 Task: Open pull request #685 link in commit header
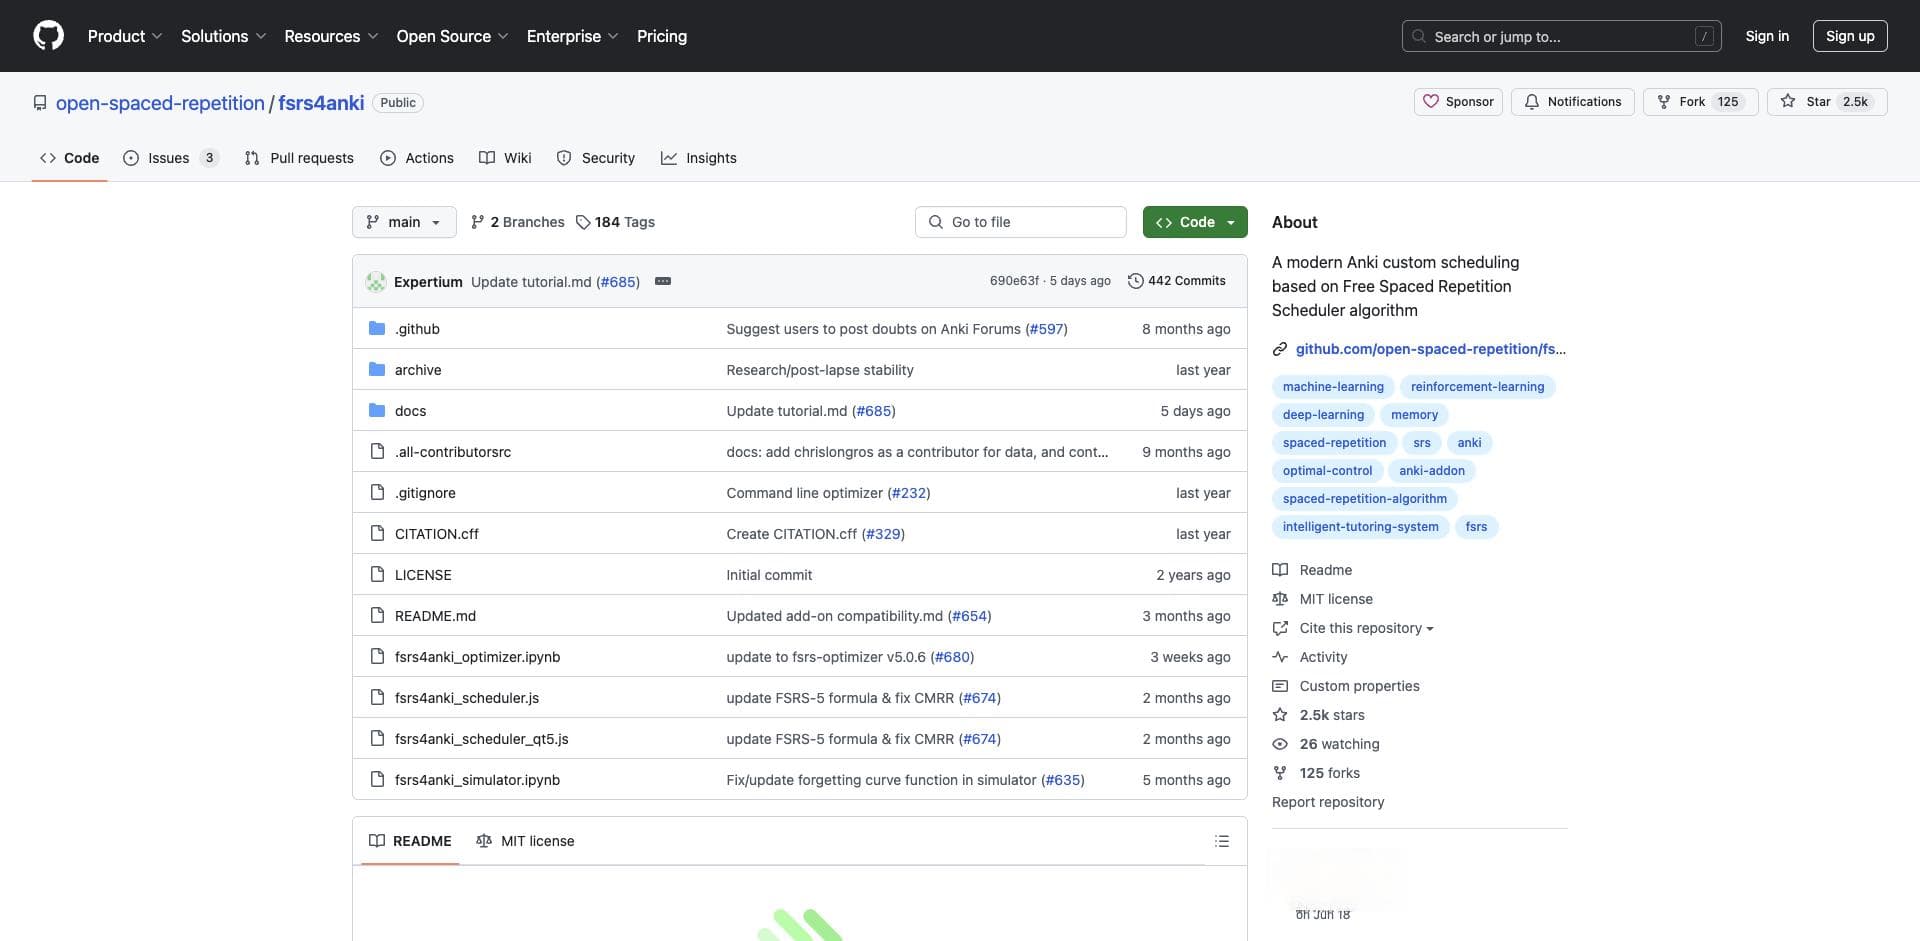[x=620, y=282]
